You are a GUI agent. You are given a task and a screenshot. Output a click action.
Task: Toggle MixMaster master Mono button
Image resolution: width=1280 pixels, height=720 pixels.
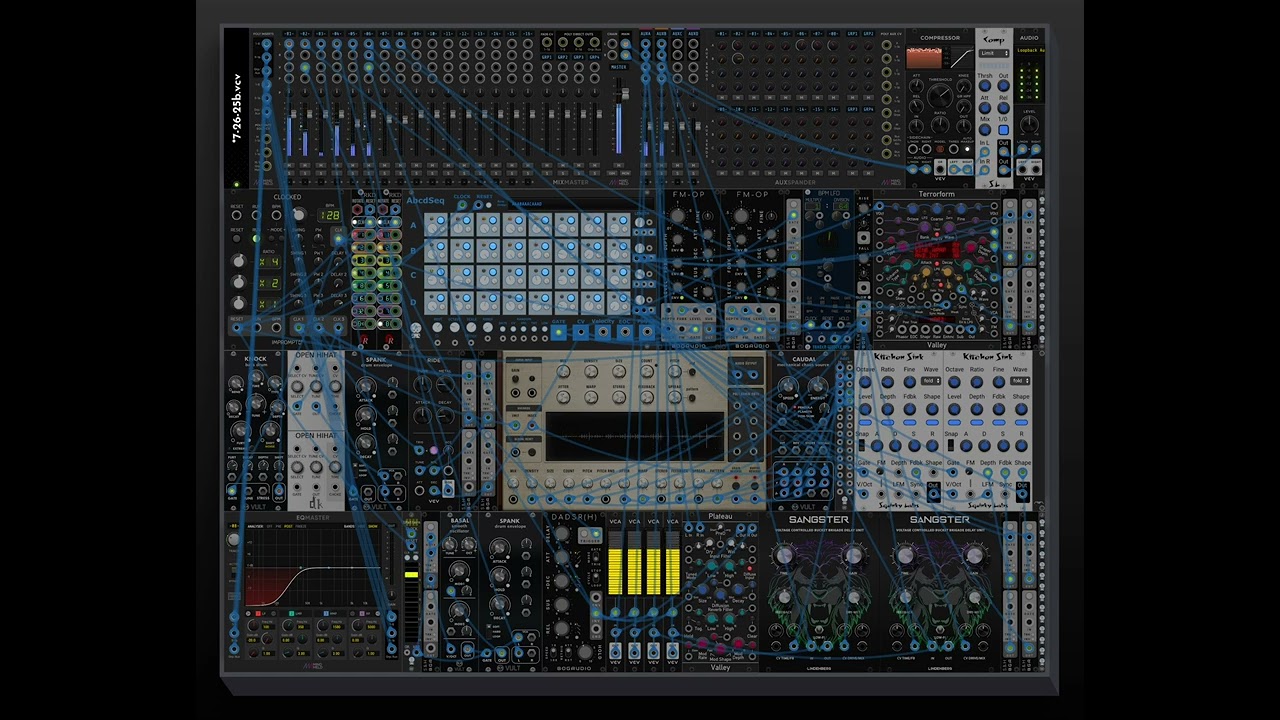626,173
